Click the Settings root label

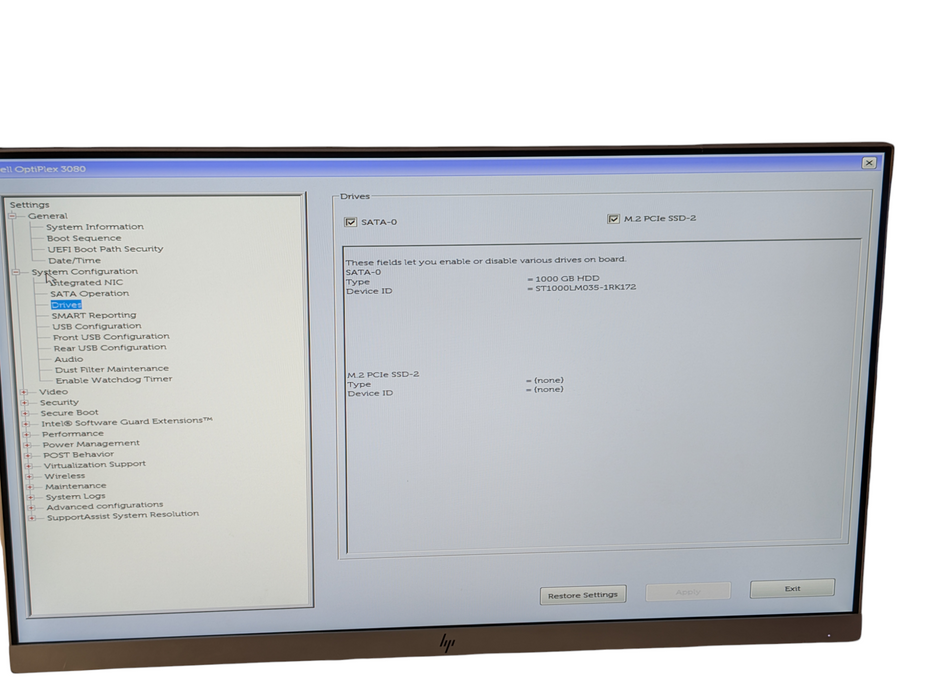30,205
